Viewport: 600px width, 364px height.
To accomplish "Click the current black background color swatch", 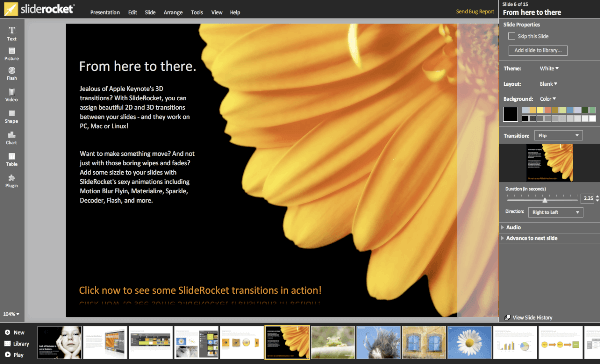I will 510,114.
